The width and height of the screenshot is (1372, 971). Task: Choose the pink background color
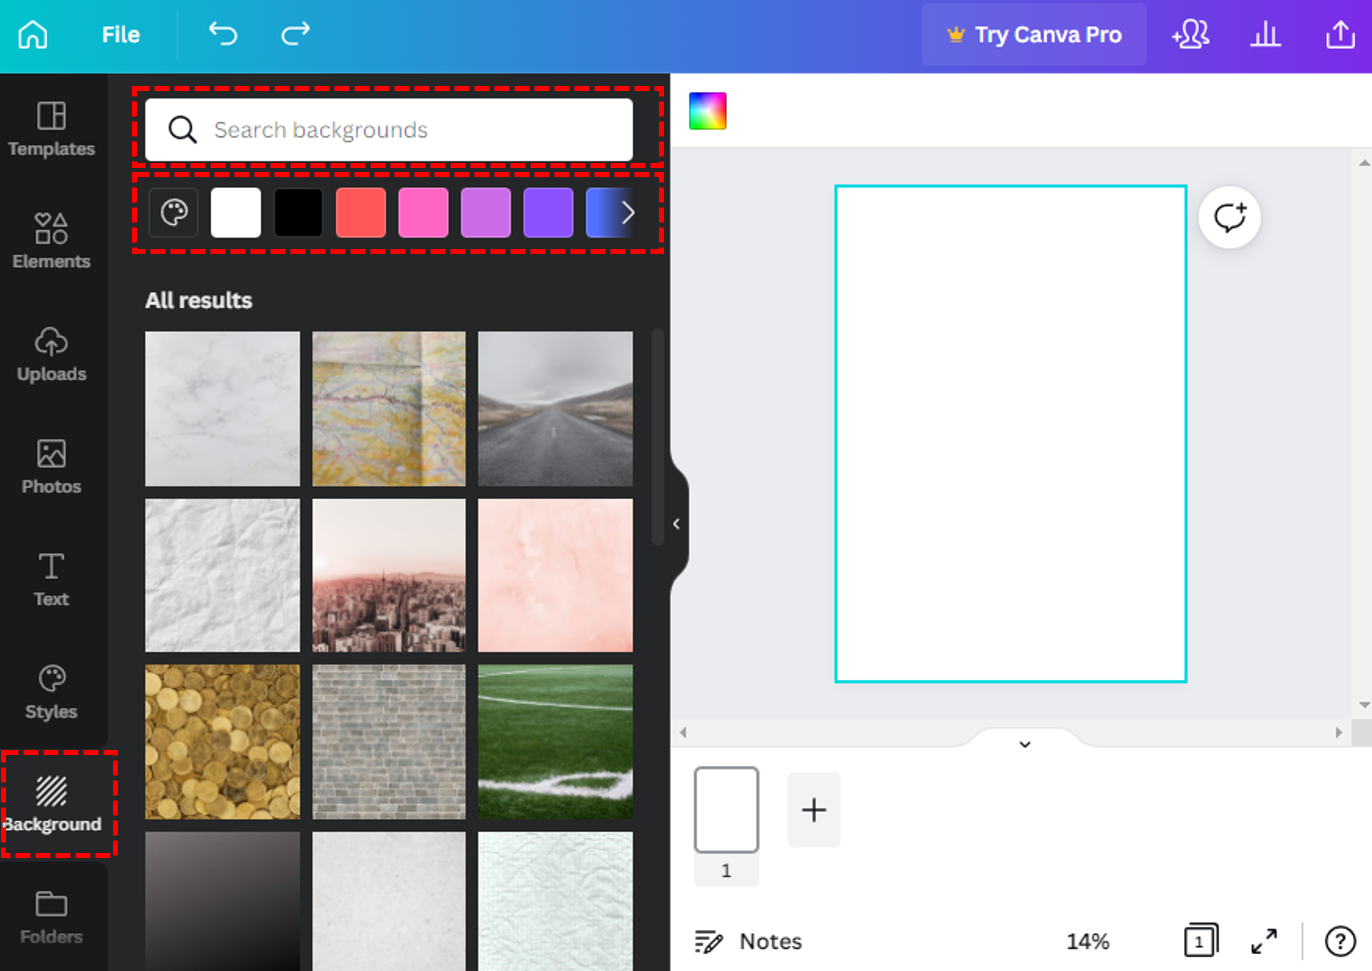(423, 213)
